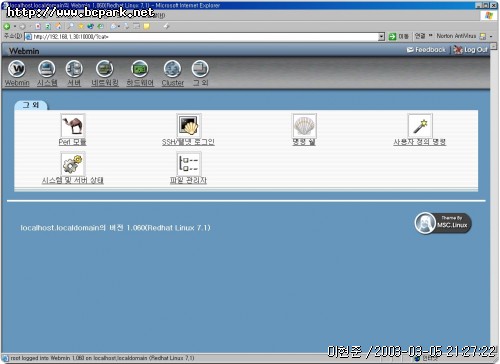
Task: Click the IE Mail toolbar icon
Action: (x=113, y=26)
